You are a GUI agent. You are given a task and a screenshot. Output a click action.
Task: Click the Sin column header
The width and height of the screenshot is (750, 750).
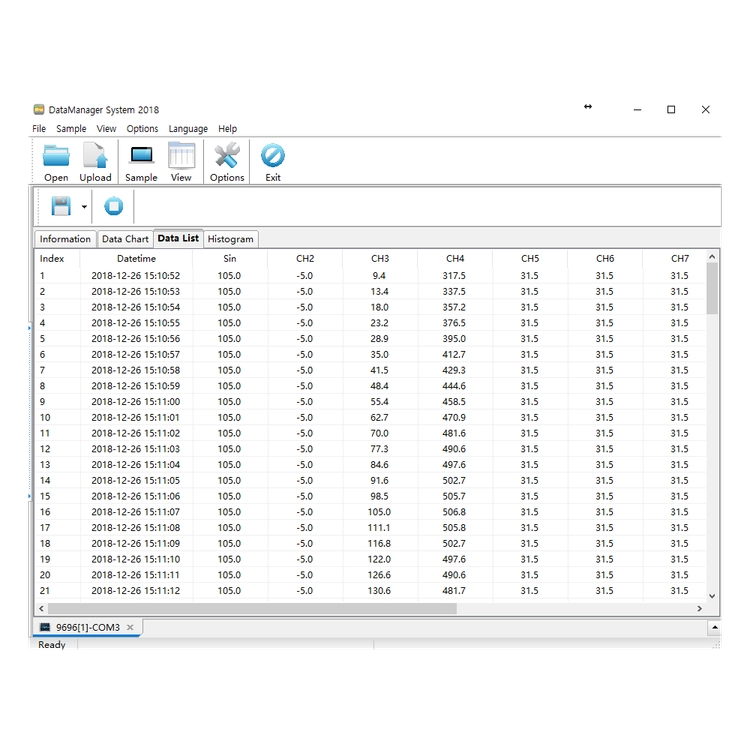[230, 258]
